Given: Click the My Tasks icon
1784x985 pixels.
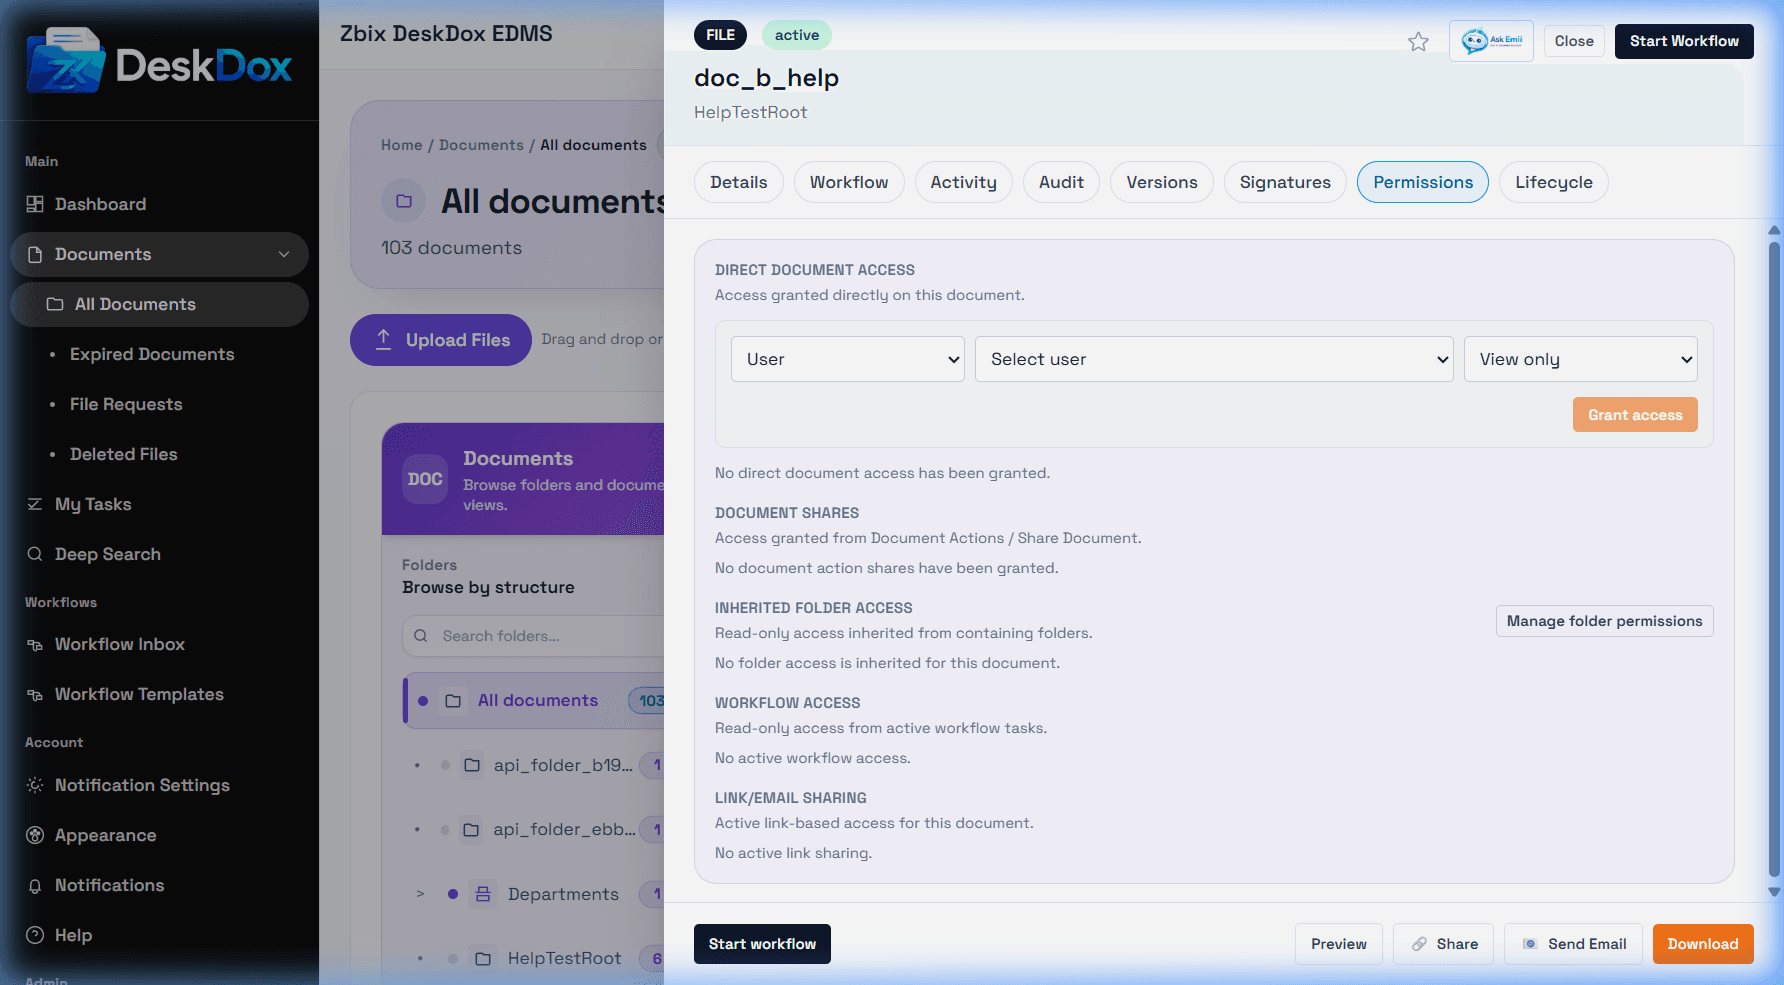Looking at the screenshot, I should 35,504.
